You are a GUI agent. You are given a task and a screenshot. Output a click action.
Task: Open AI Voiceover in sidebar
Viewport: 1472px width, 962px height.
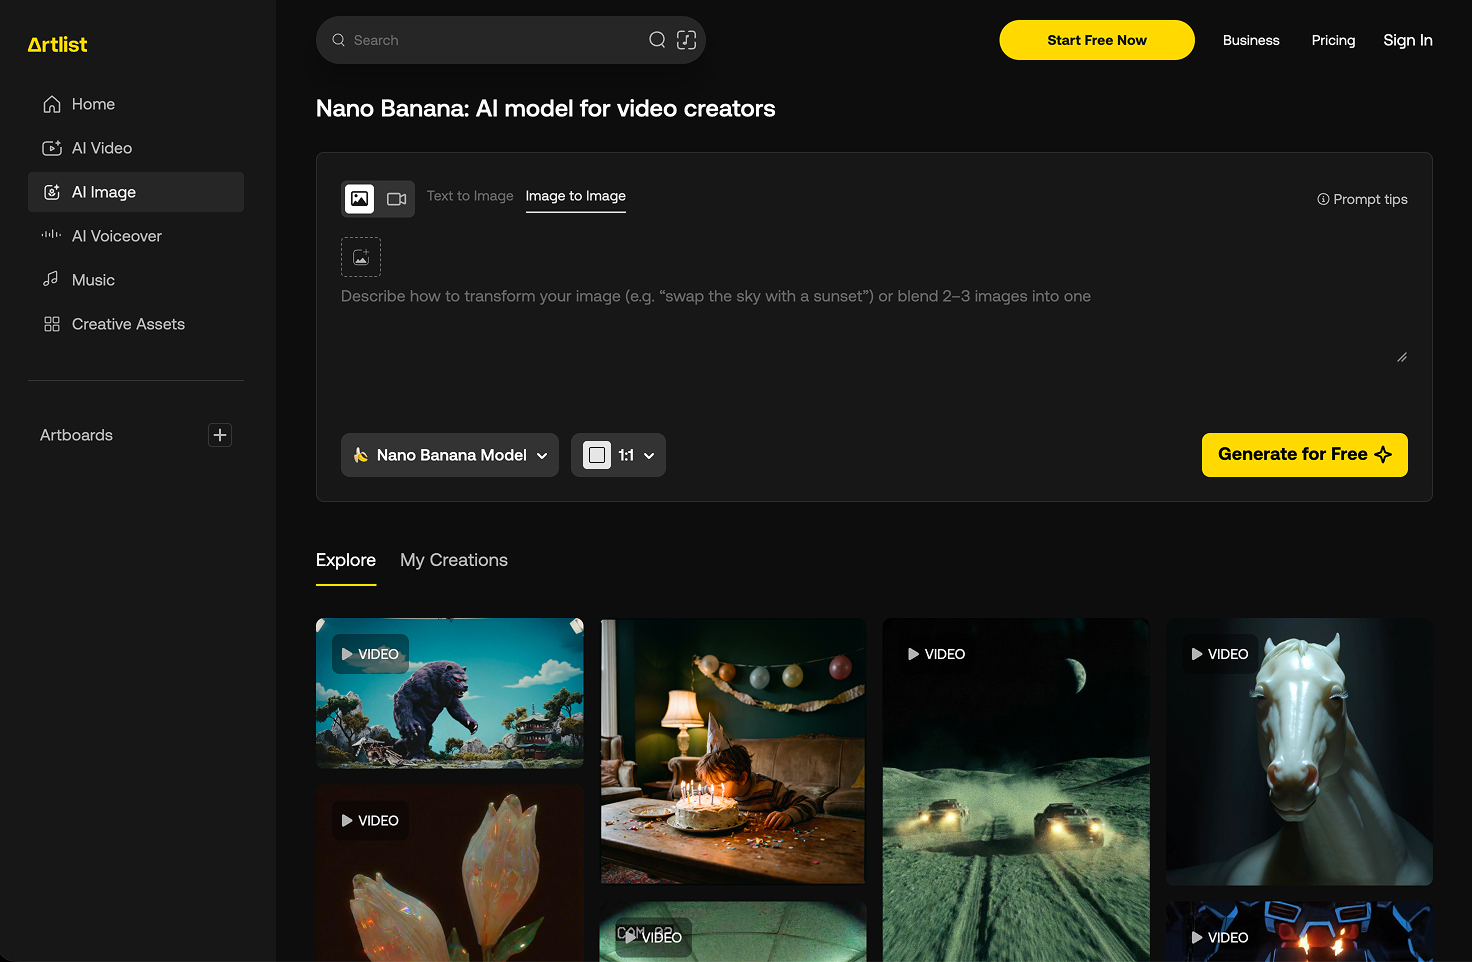pyautogui.click(x=116, y=236)
